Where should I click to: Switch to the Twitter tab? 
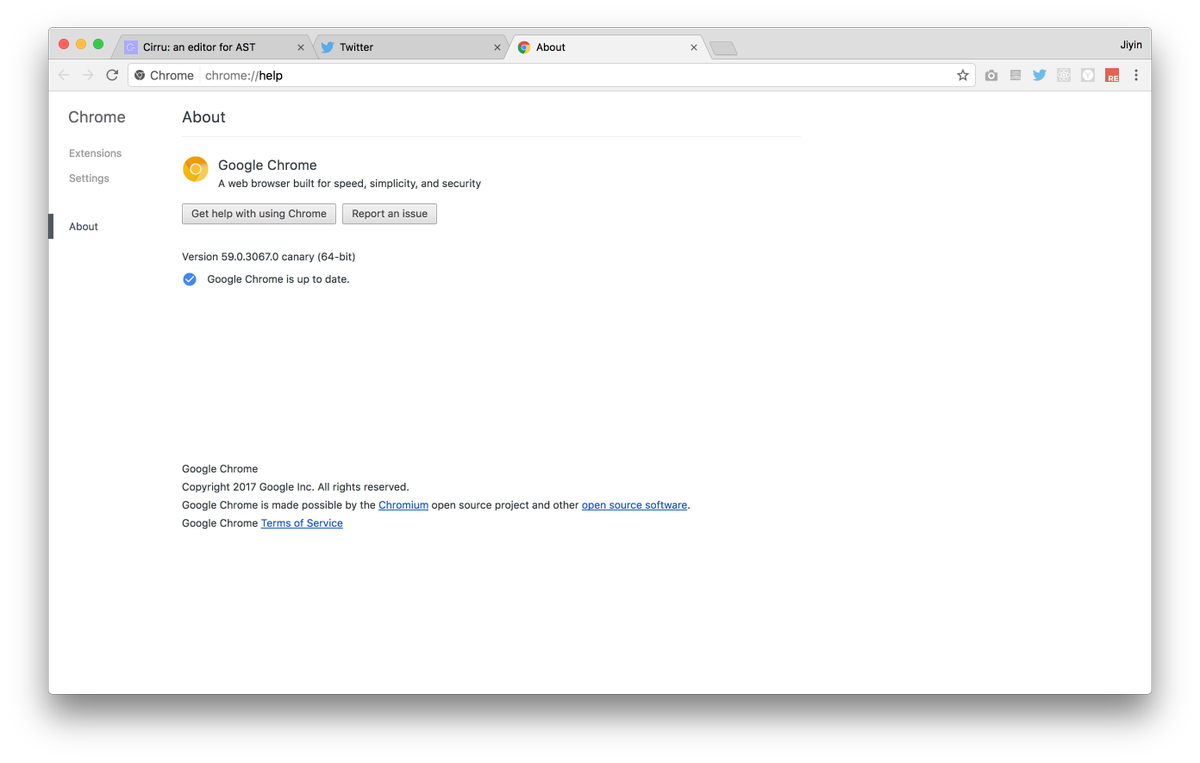point(411,47)
